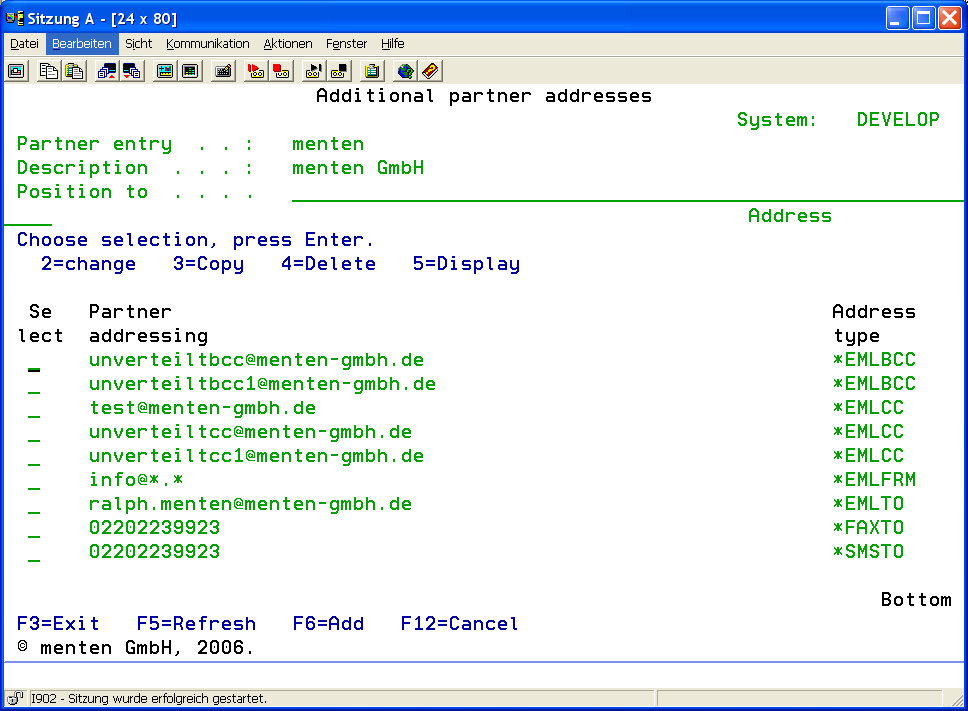Screen dimensions: 968x711
Task: Click the F12=Cancel function key label
Action: pos(459,624)
